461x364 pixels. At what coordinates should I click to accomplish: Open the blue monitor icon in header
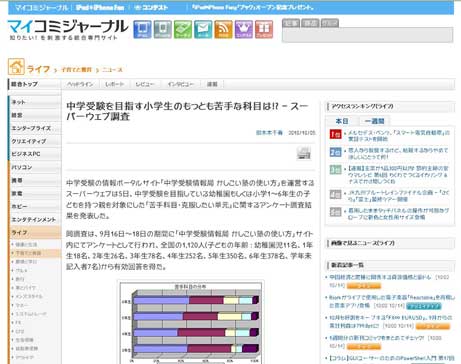[x=142, y=29]
